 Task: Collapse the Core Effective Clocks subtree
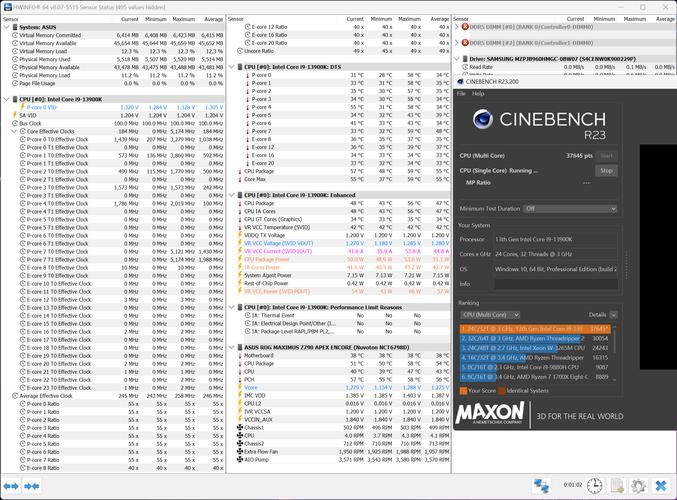(x=14, y=131)
